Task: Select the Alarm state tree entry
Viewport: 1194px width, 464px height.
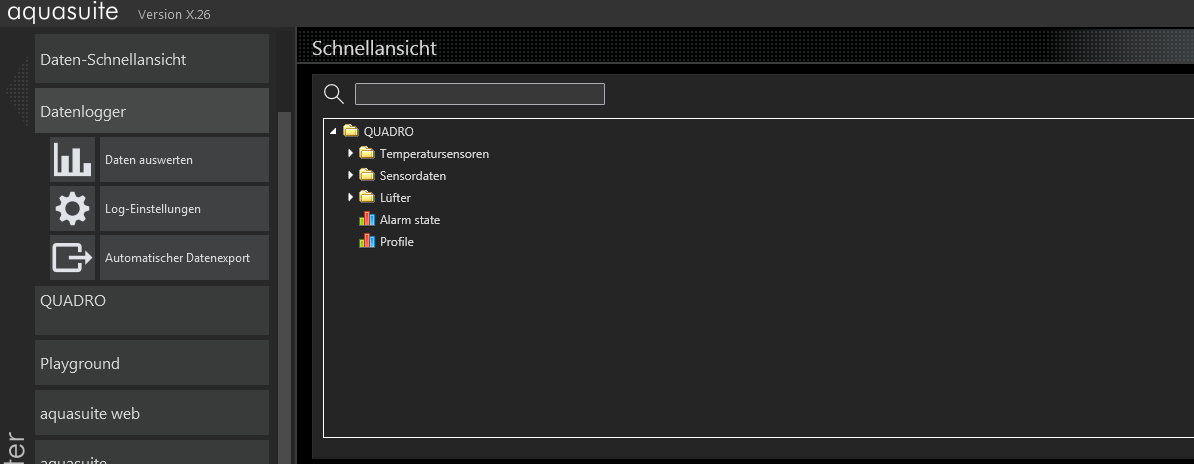Action: click(x=410, y=219)
